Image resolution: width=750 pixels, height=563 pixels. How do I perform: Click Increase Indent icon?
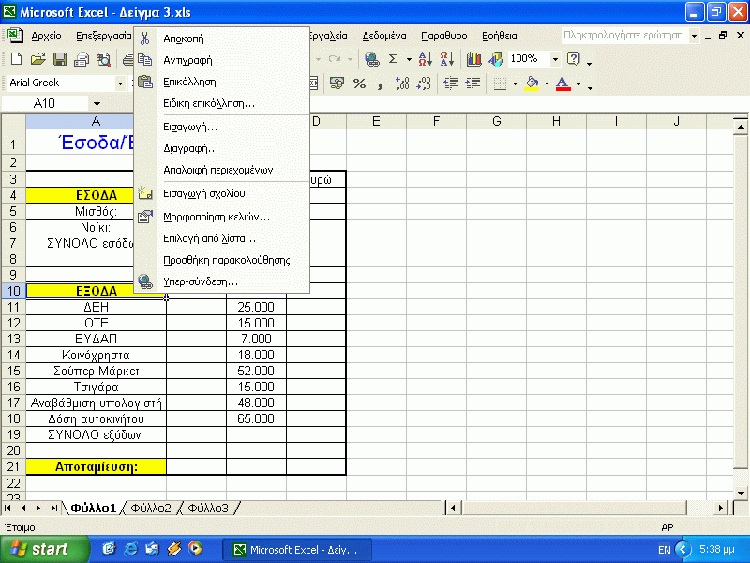pyautogui.click(x=473, y=84)
